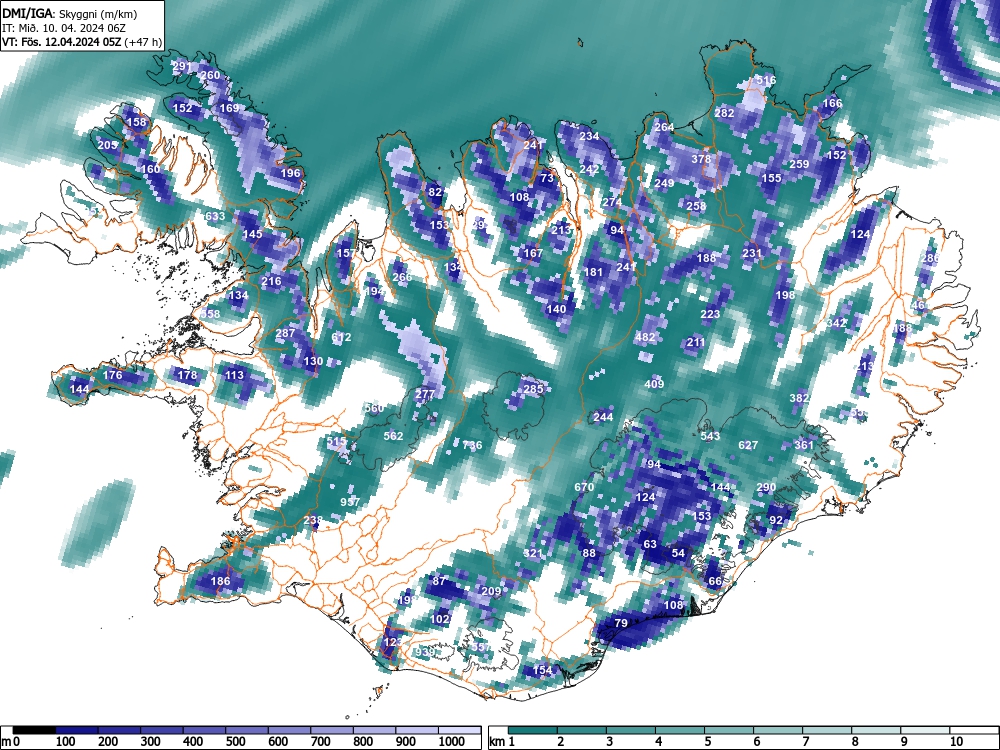1000x750 pixels.
Task: Click the map reading 178
Action: [x=188, y=374]
